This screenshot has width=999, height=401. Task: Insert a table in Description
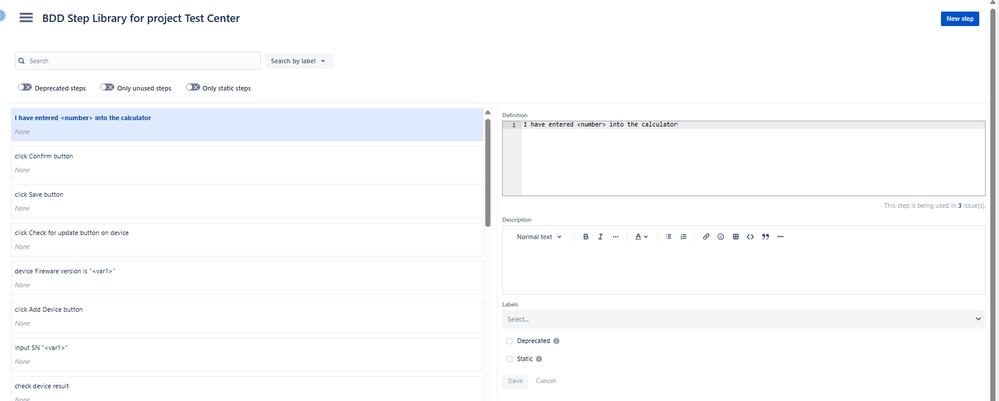736,237
